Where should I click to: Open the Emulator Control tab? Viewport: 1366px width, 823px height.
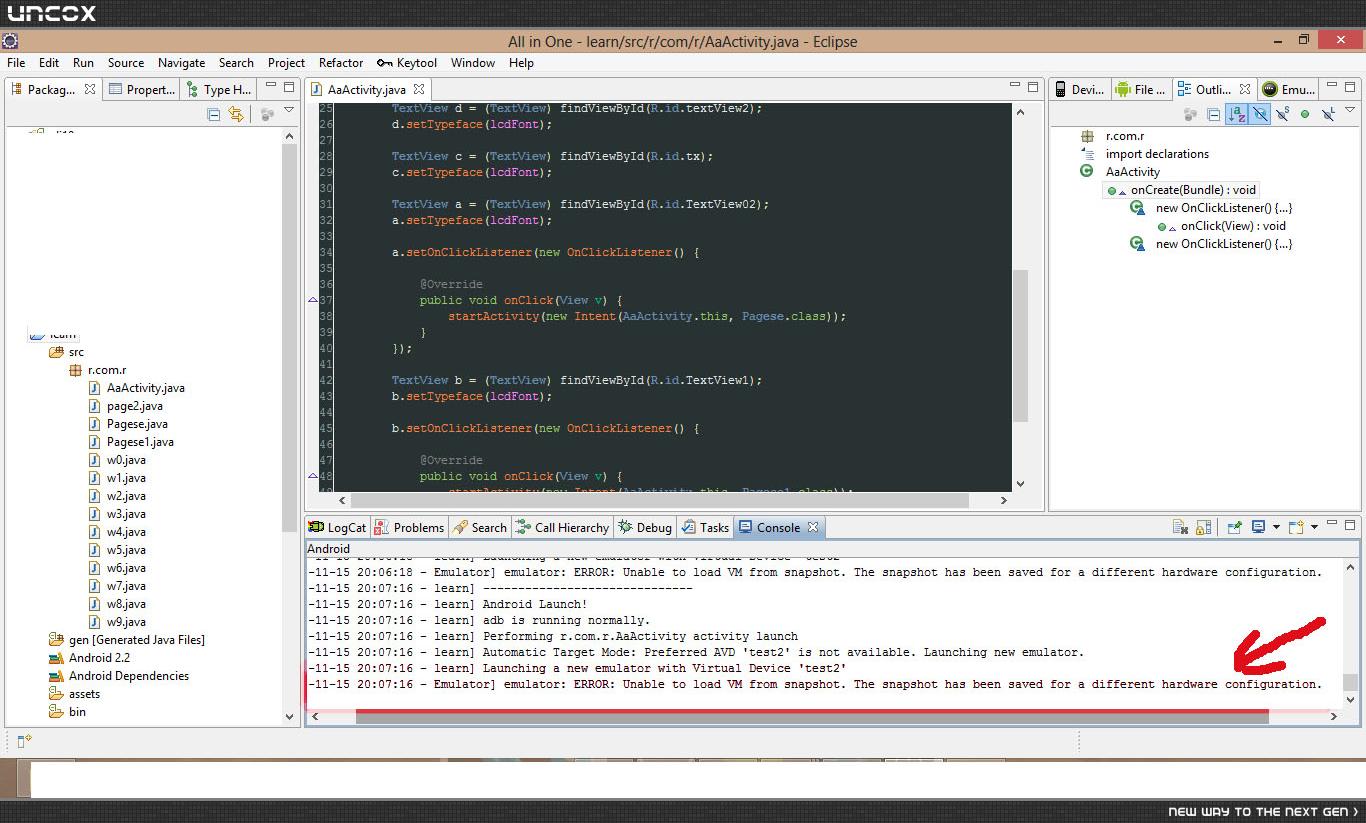click(x=1290, y=89)
